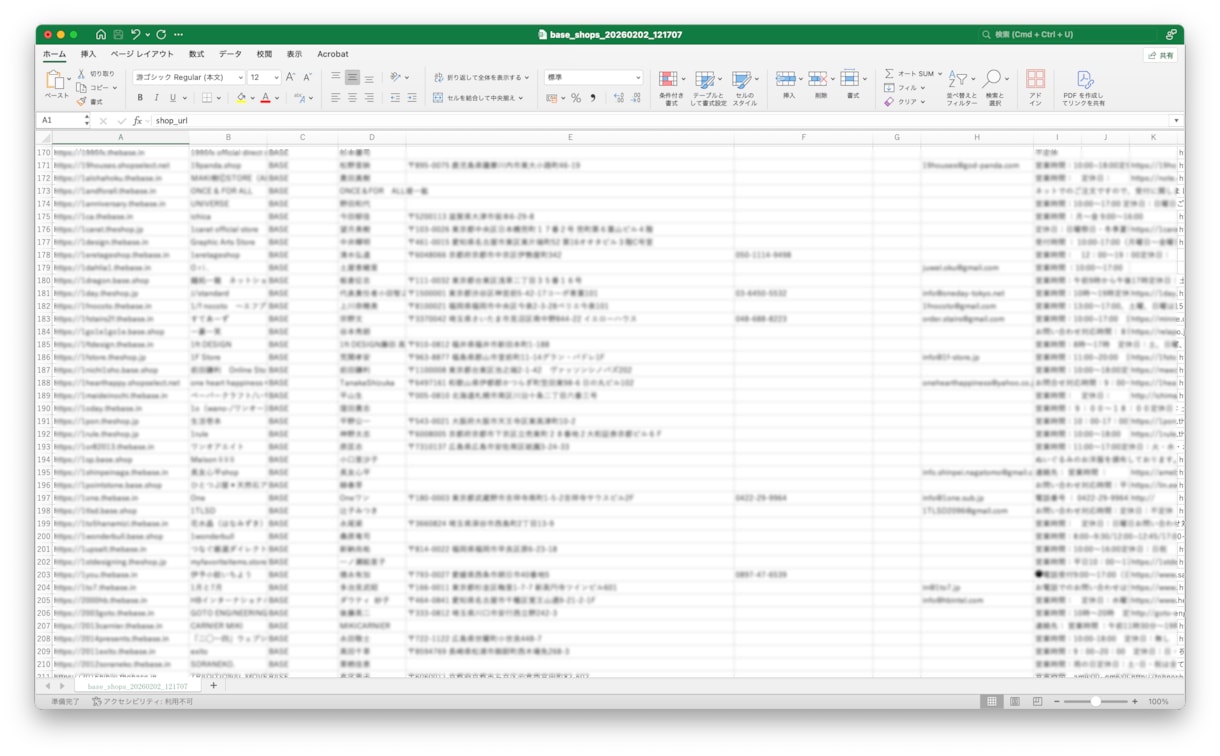1220x756 pixels.
Task: Decrease cell indent
Action: (x=394, y=98)
